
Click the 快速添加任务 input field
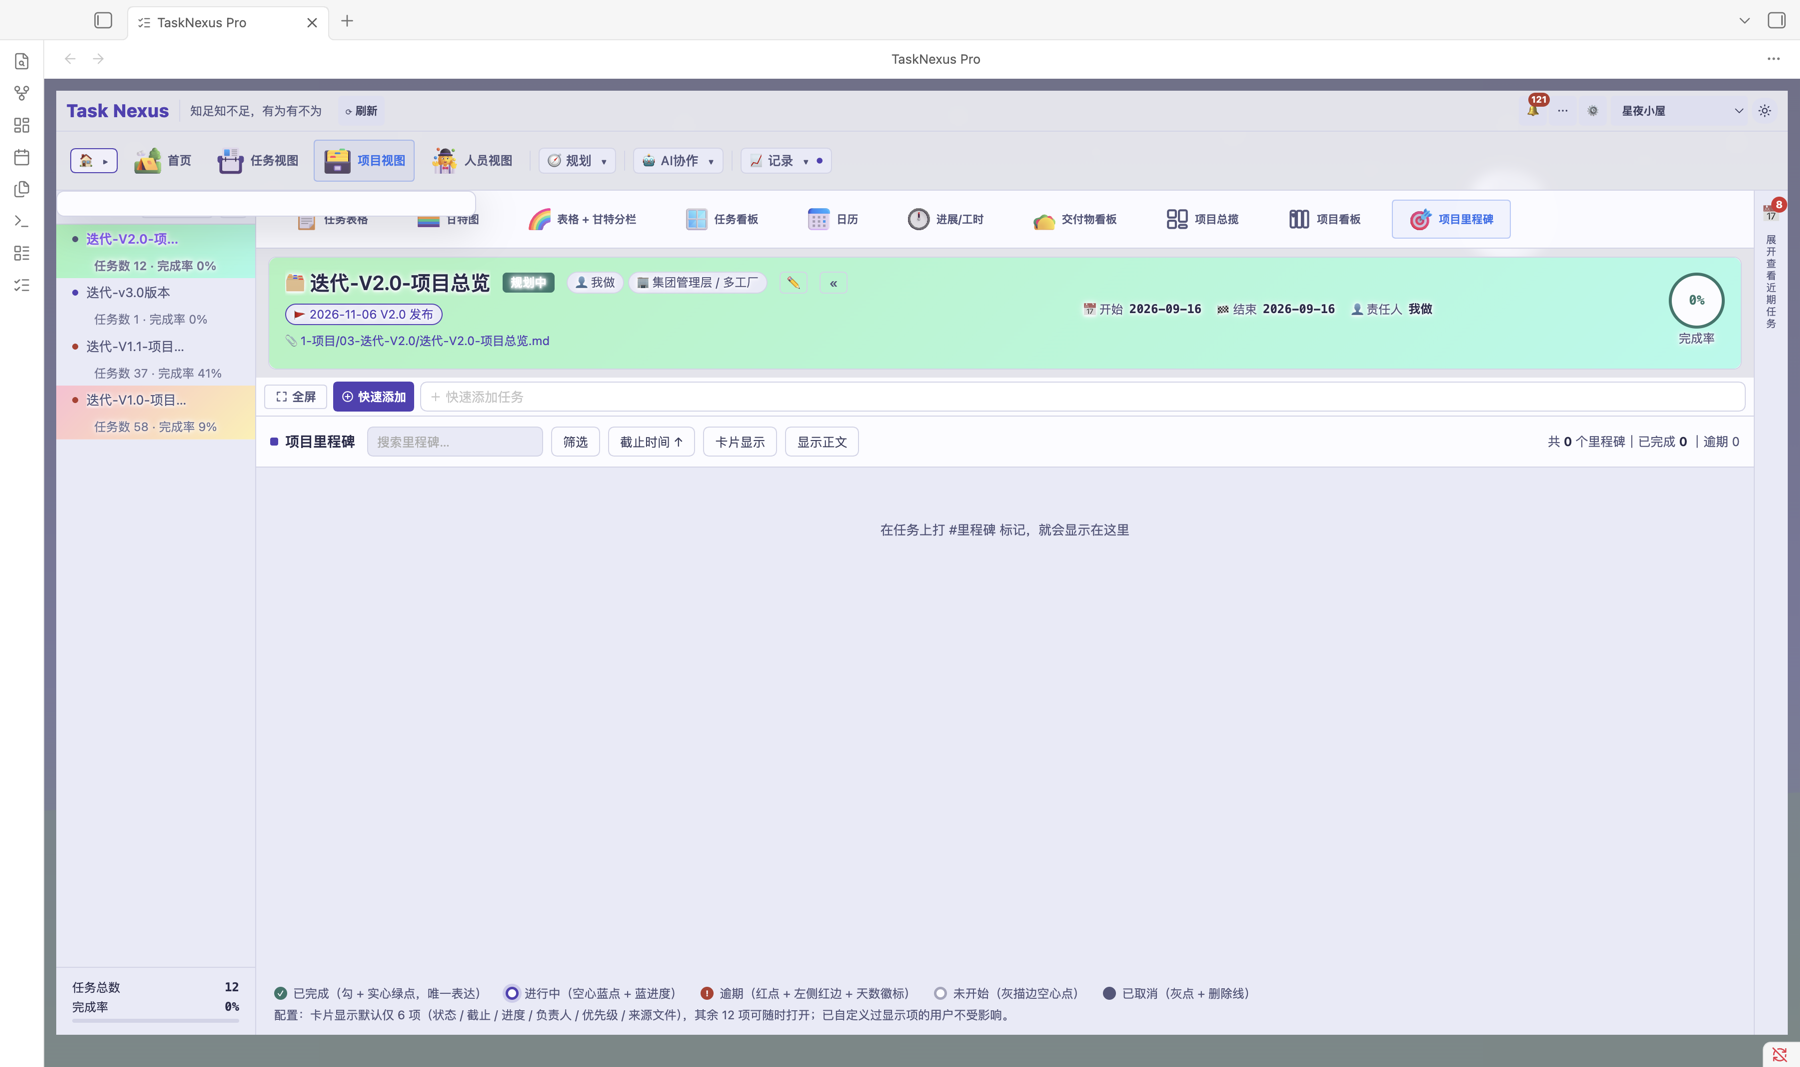1083,397
